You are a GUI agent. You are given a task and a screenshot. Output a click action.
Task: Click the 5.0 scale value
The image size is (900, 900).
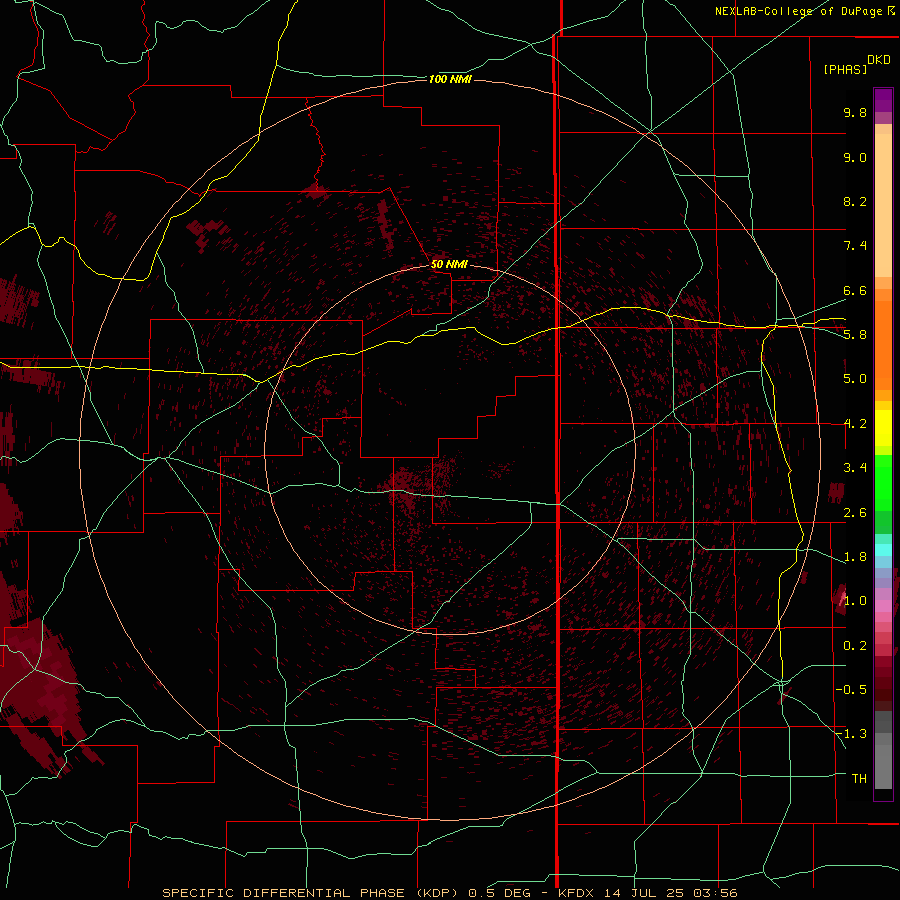pyautogui.click(x=855, y=379)
